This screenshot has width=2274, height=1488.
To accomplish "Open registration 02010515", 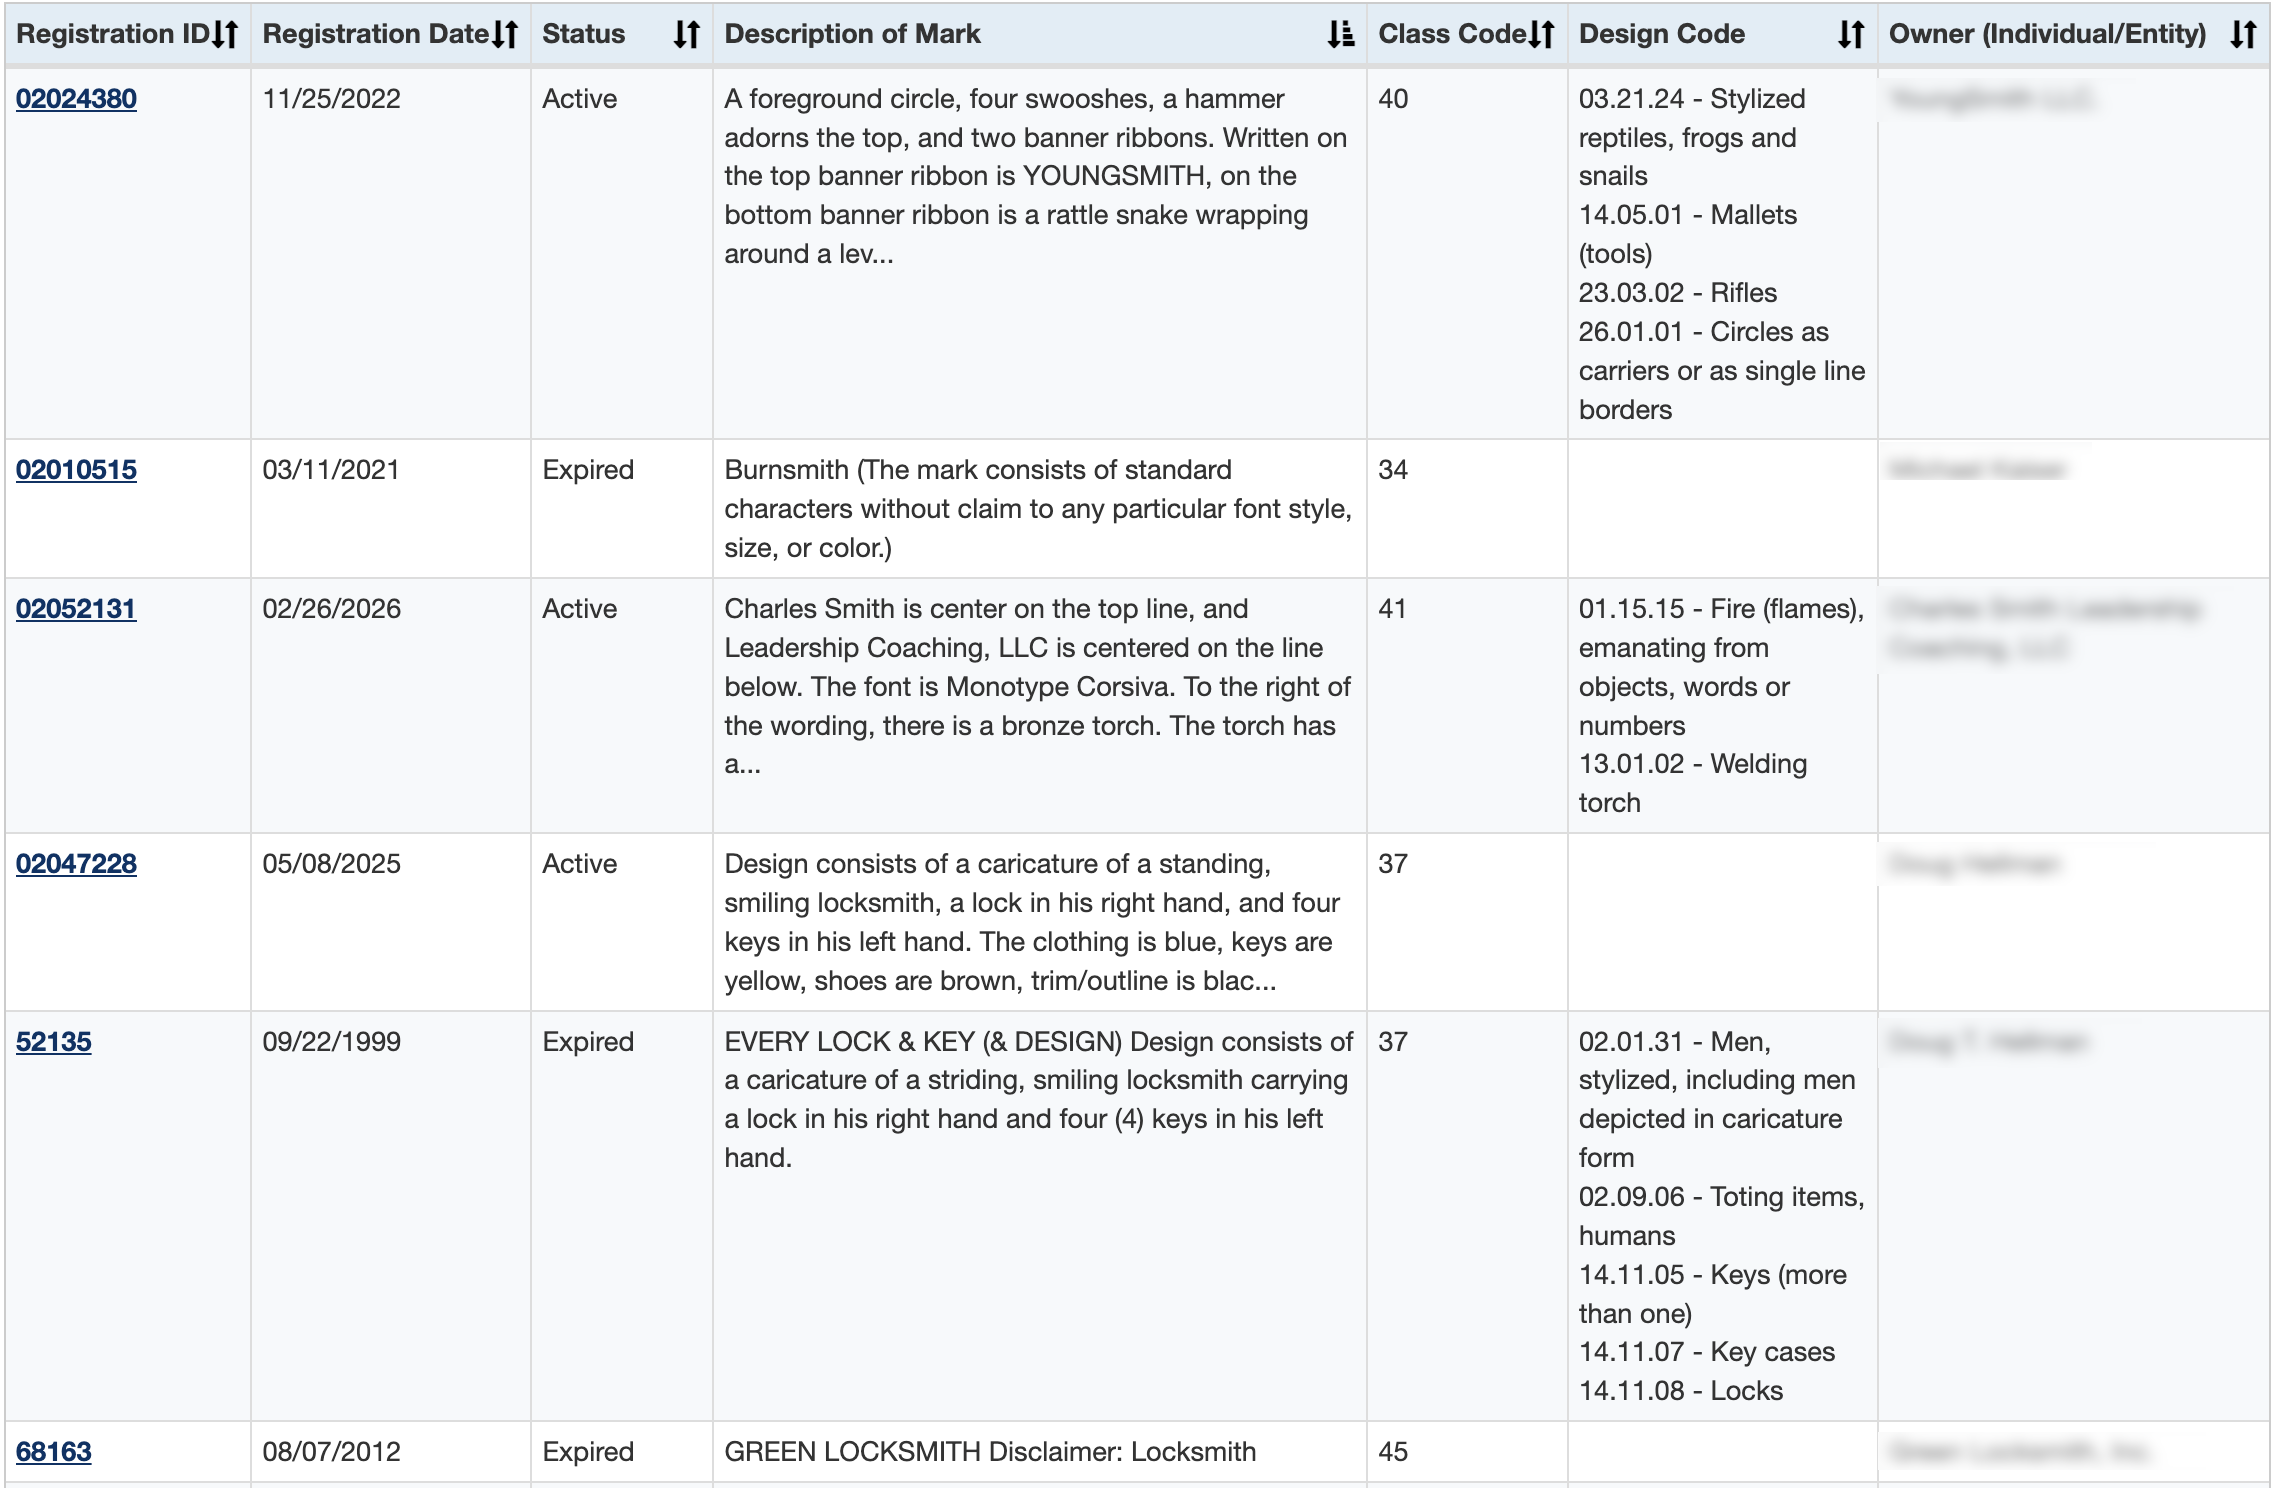I will [76, 470].
